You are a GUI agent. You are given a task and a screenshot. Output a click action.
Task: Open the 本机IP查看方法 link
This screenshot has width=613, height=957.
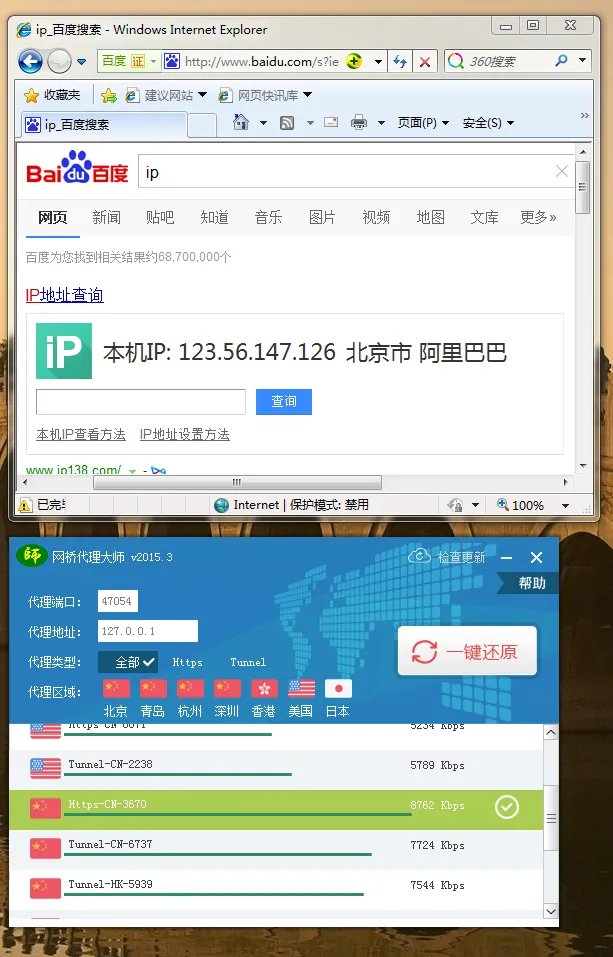(81, 435)
